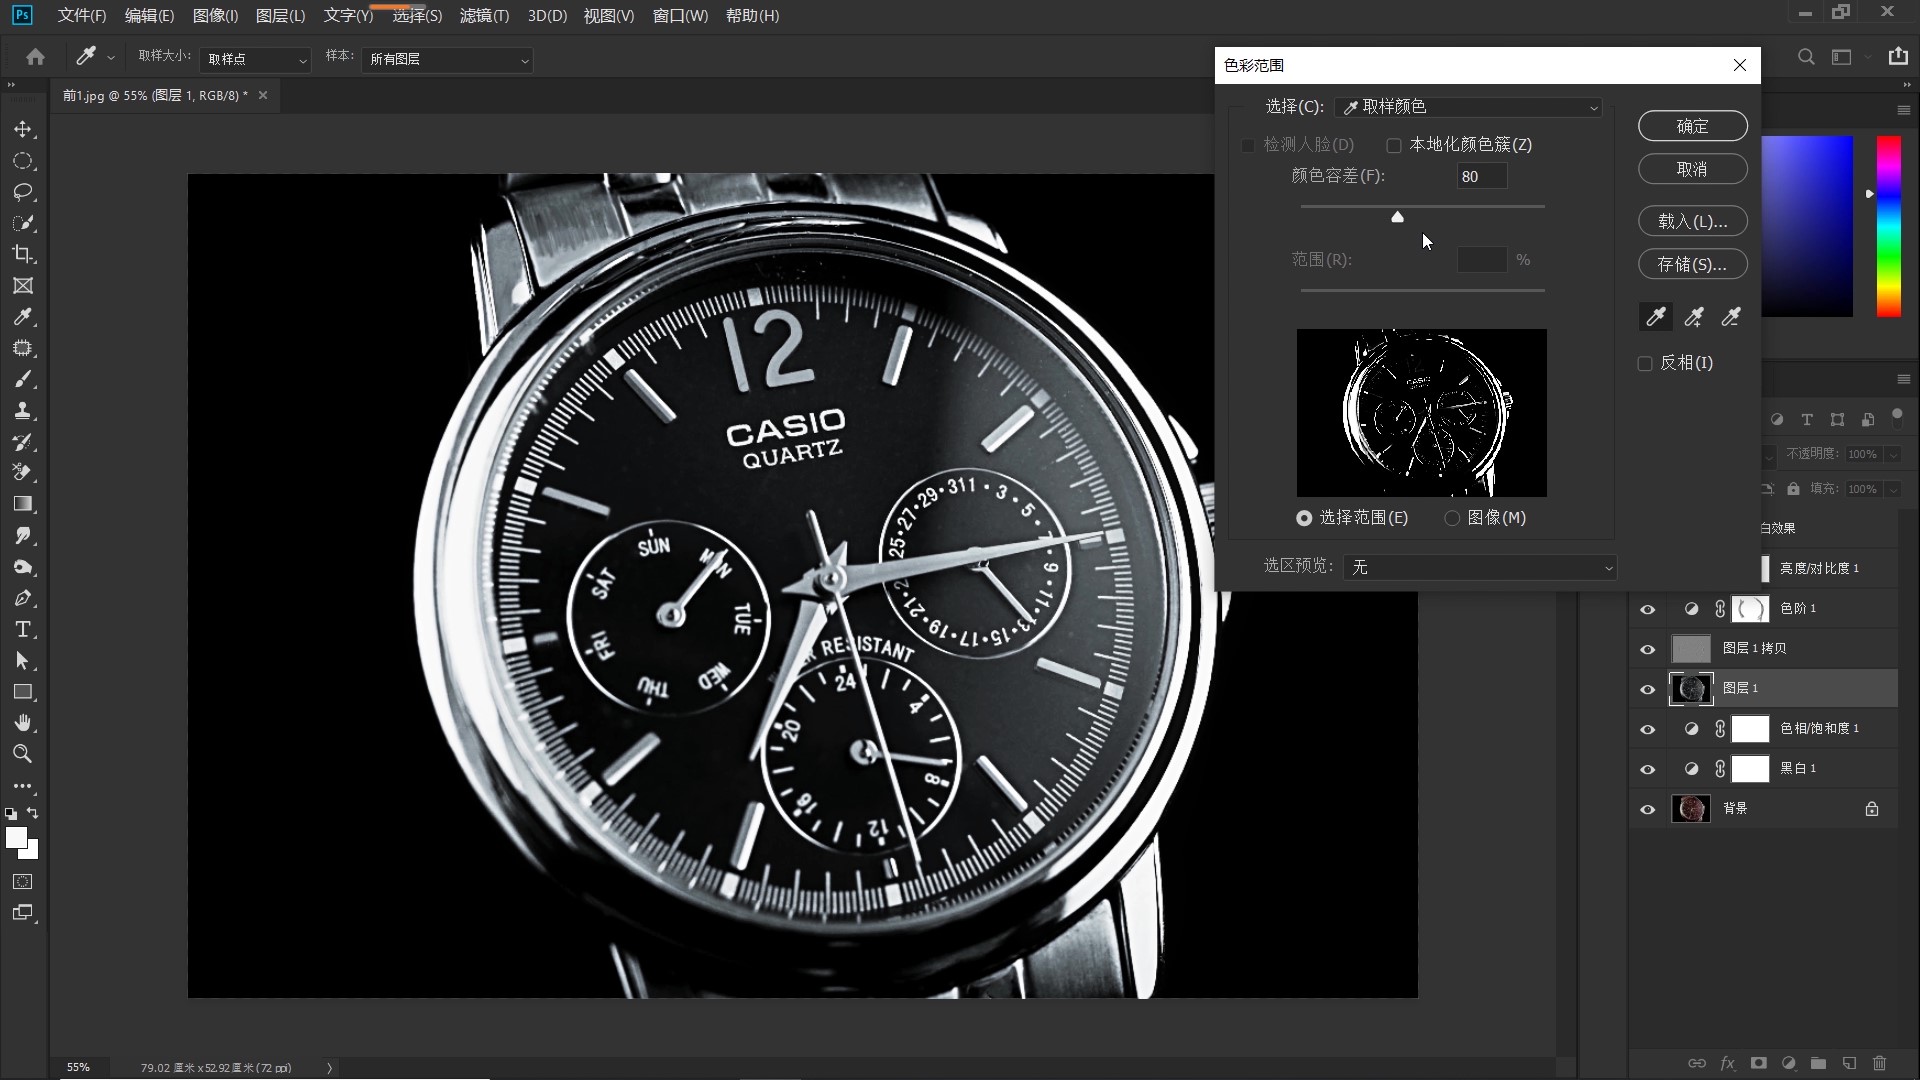Select the 图像 radio button
1920x1080 pixels.
pos(1452,518)
